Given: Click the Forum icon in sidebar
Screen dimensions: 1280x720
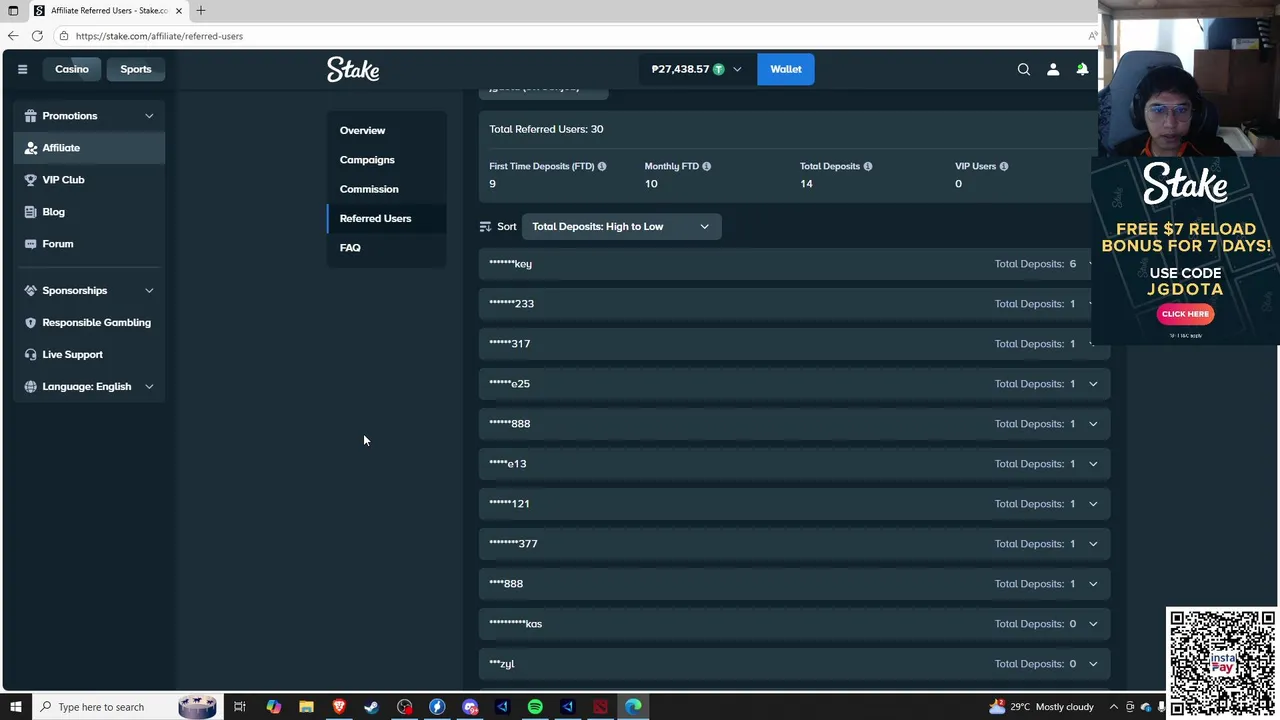Looking at the screenshot, I should point(30,244).
